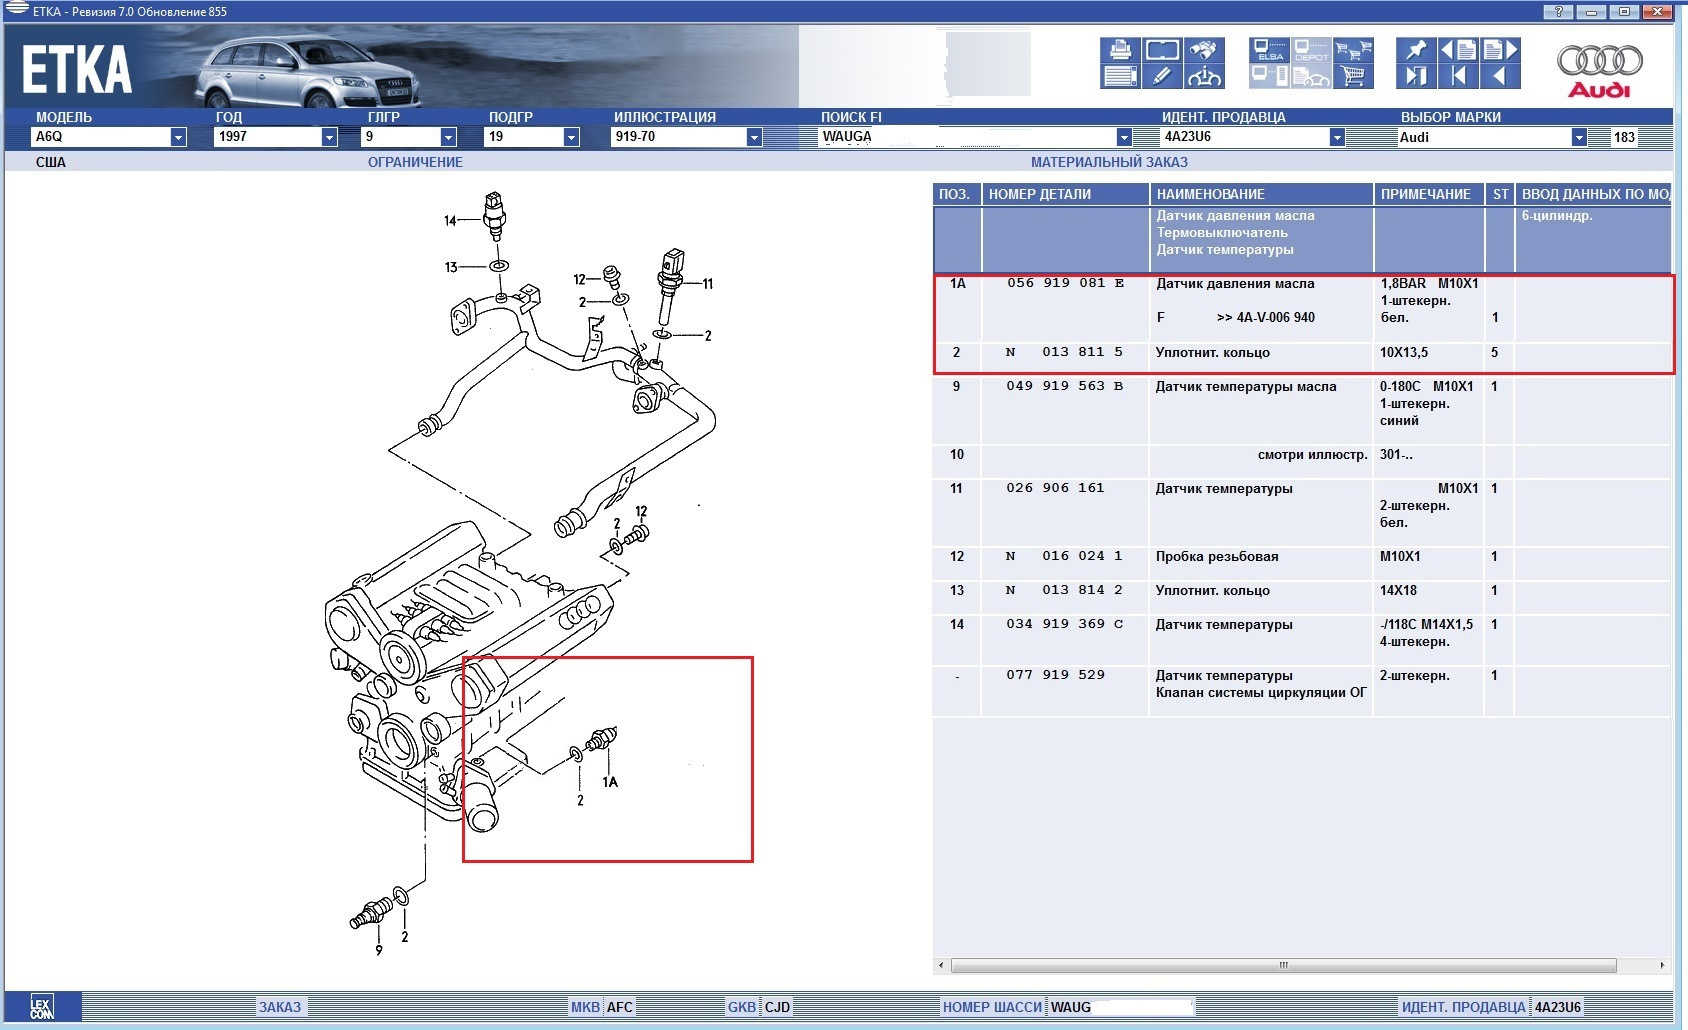Open vehicle info icon with letter i

click(x=1204, y=76)
